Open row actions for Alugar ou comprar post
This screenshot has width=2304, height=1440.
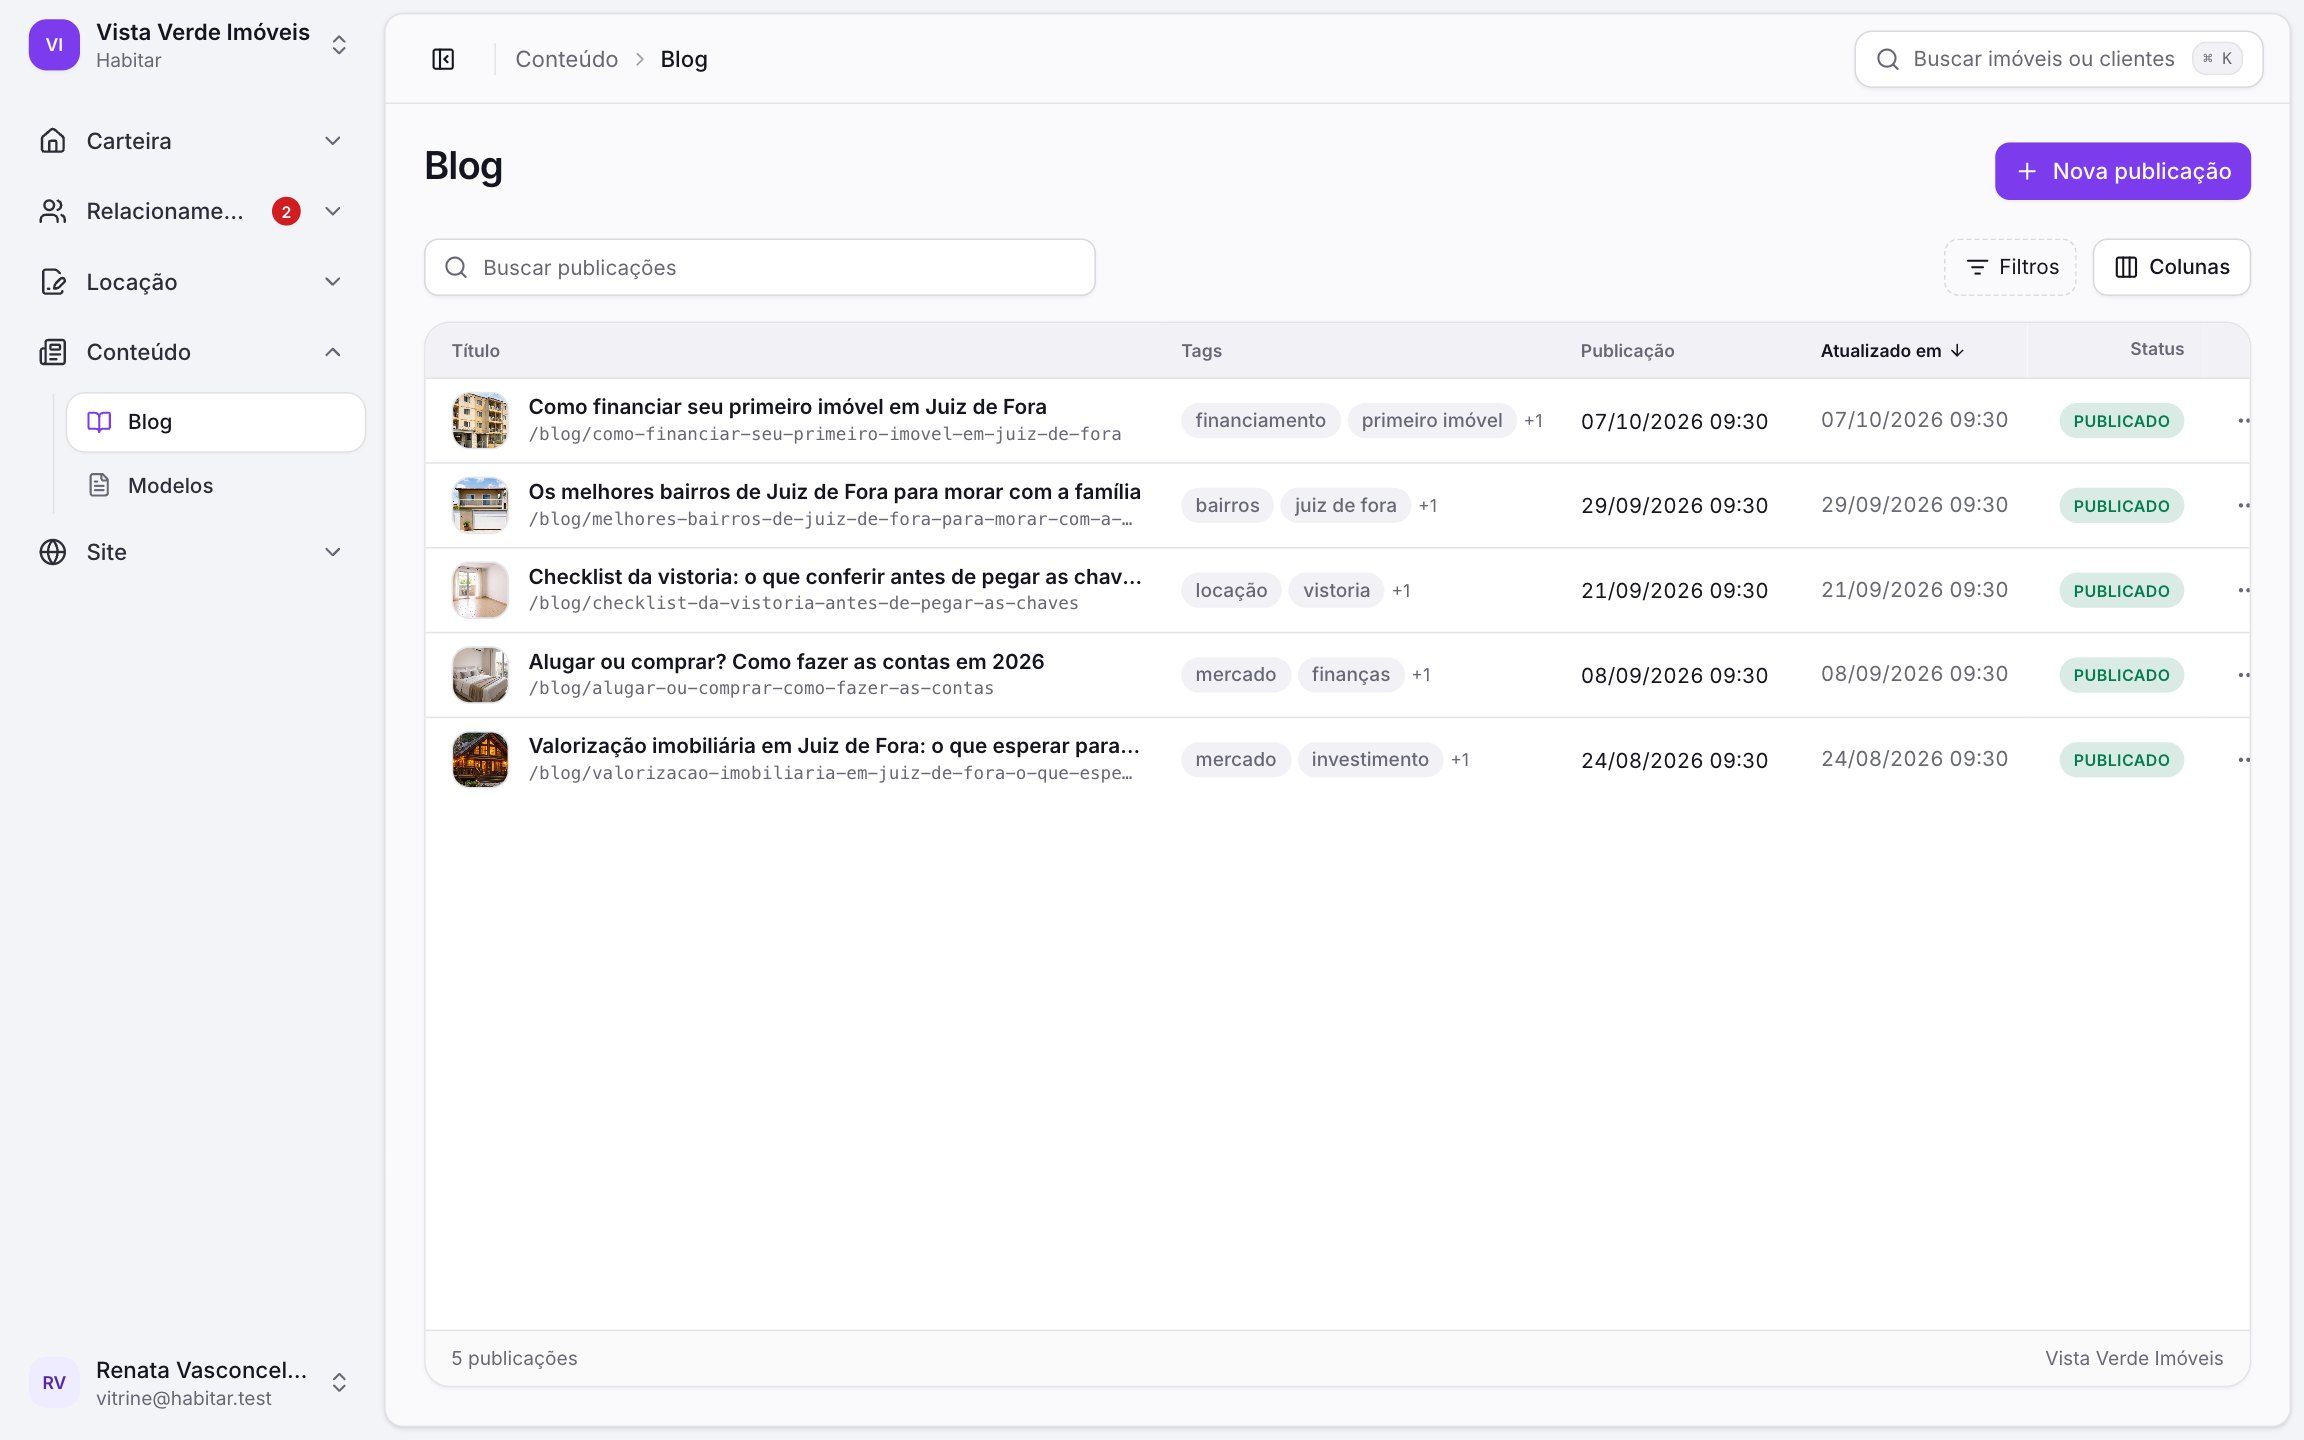(x=2243, y=675)
